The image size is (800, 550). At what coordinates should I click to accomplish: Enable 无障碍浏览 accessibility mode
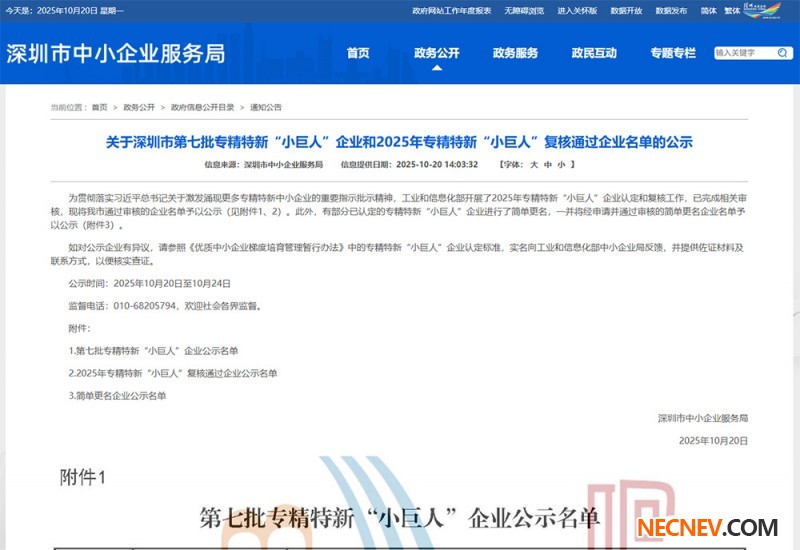(525, 10)
